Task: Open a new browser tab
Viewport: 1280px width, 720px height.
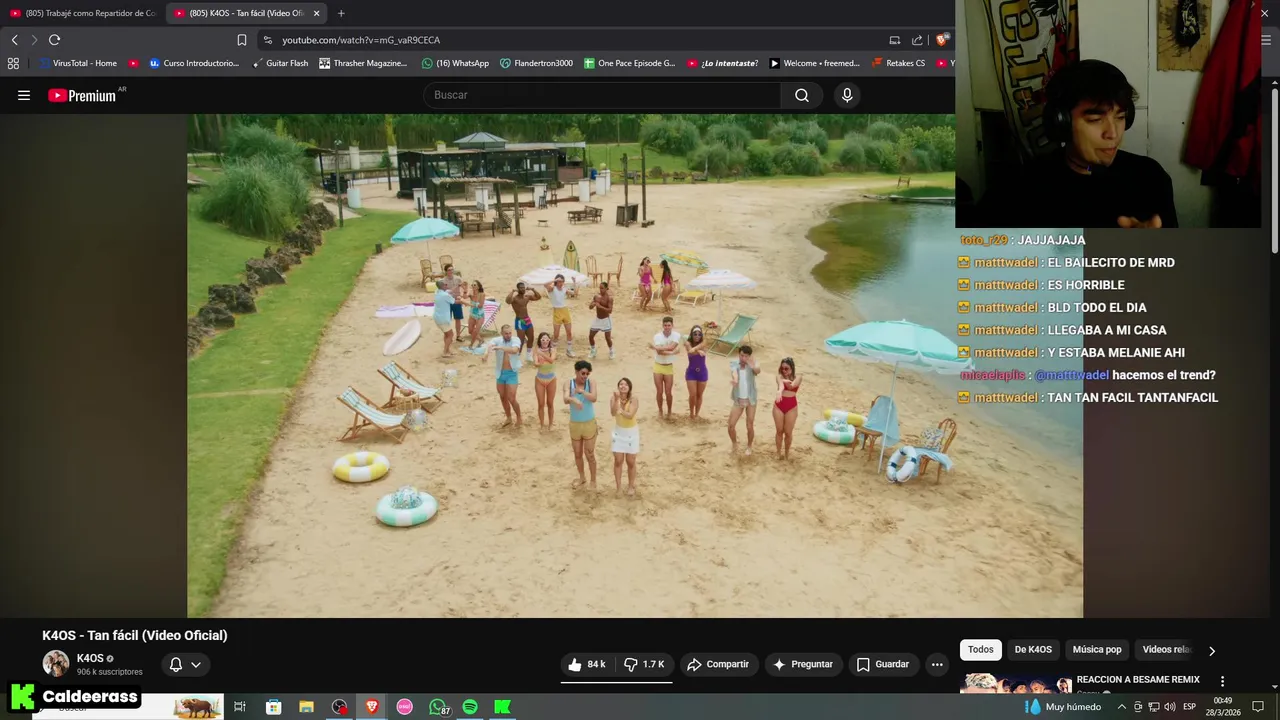Action: (341, 13)
